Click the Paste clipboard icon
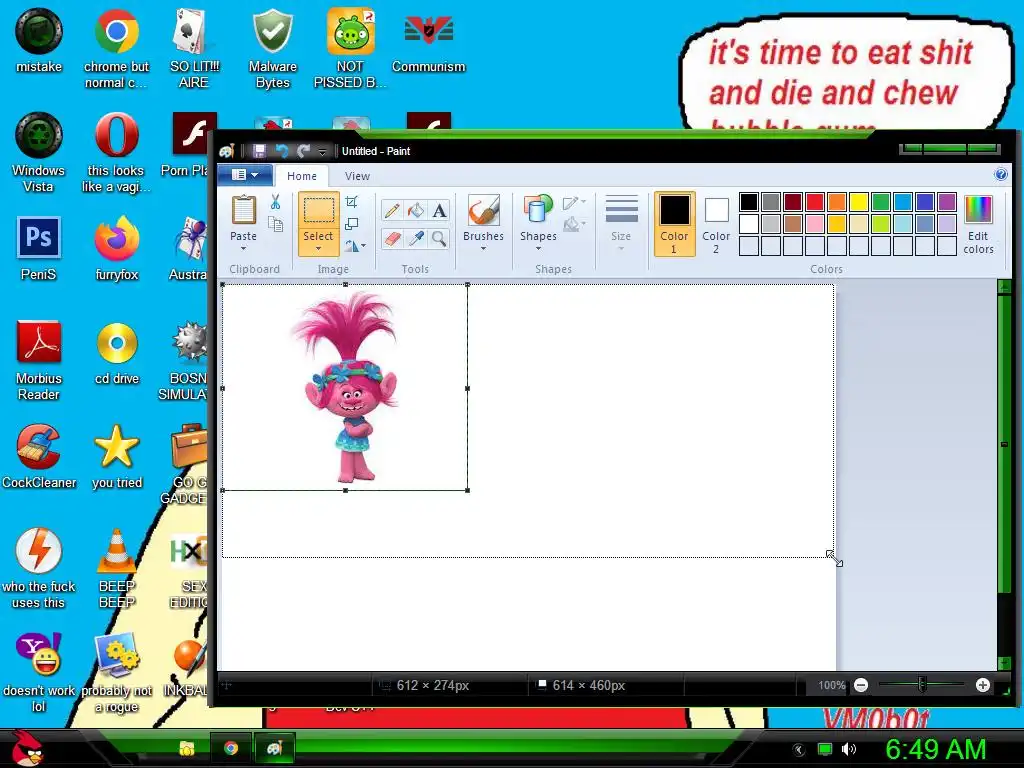This screenshot has height=768, width=1024. click(244, 210)
